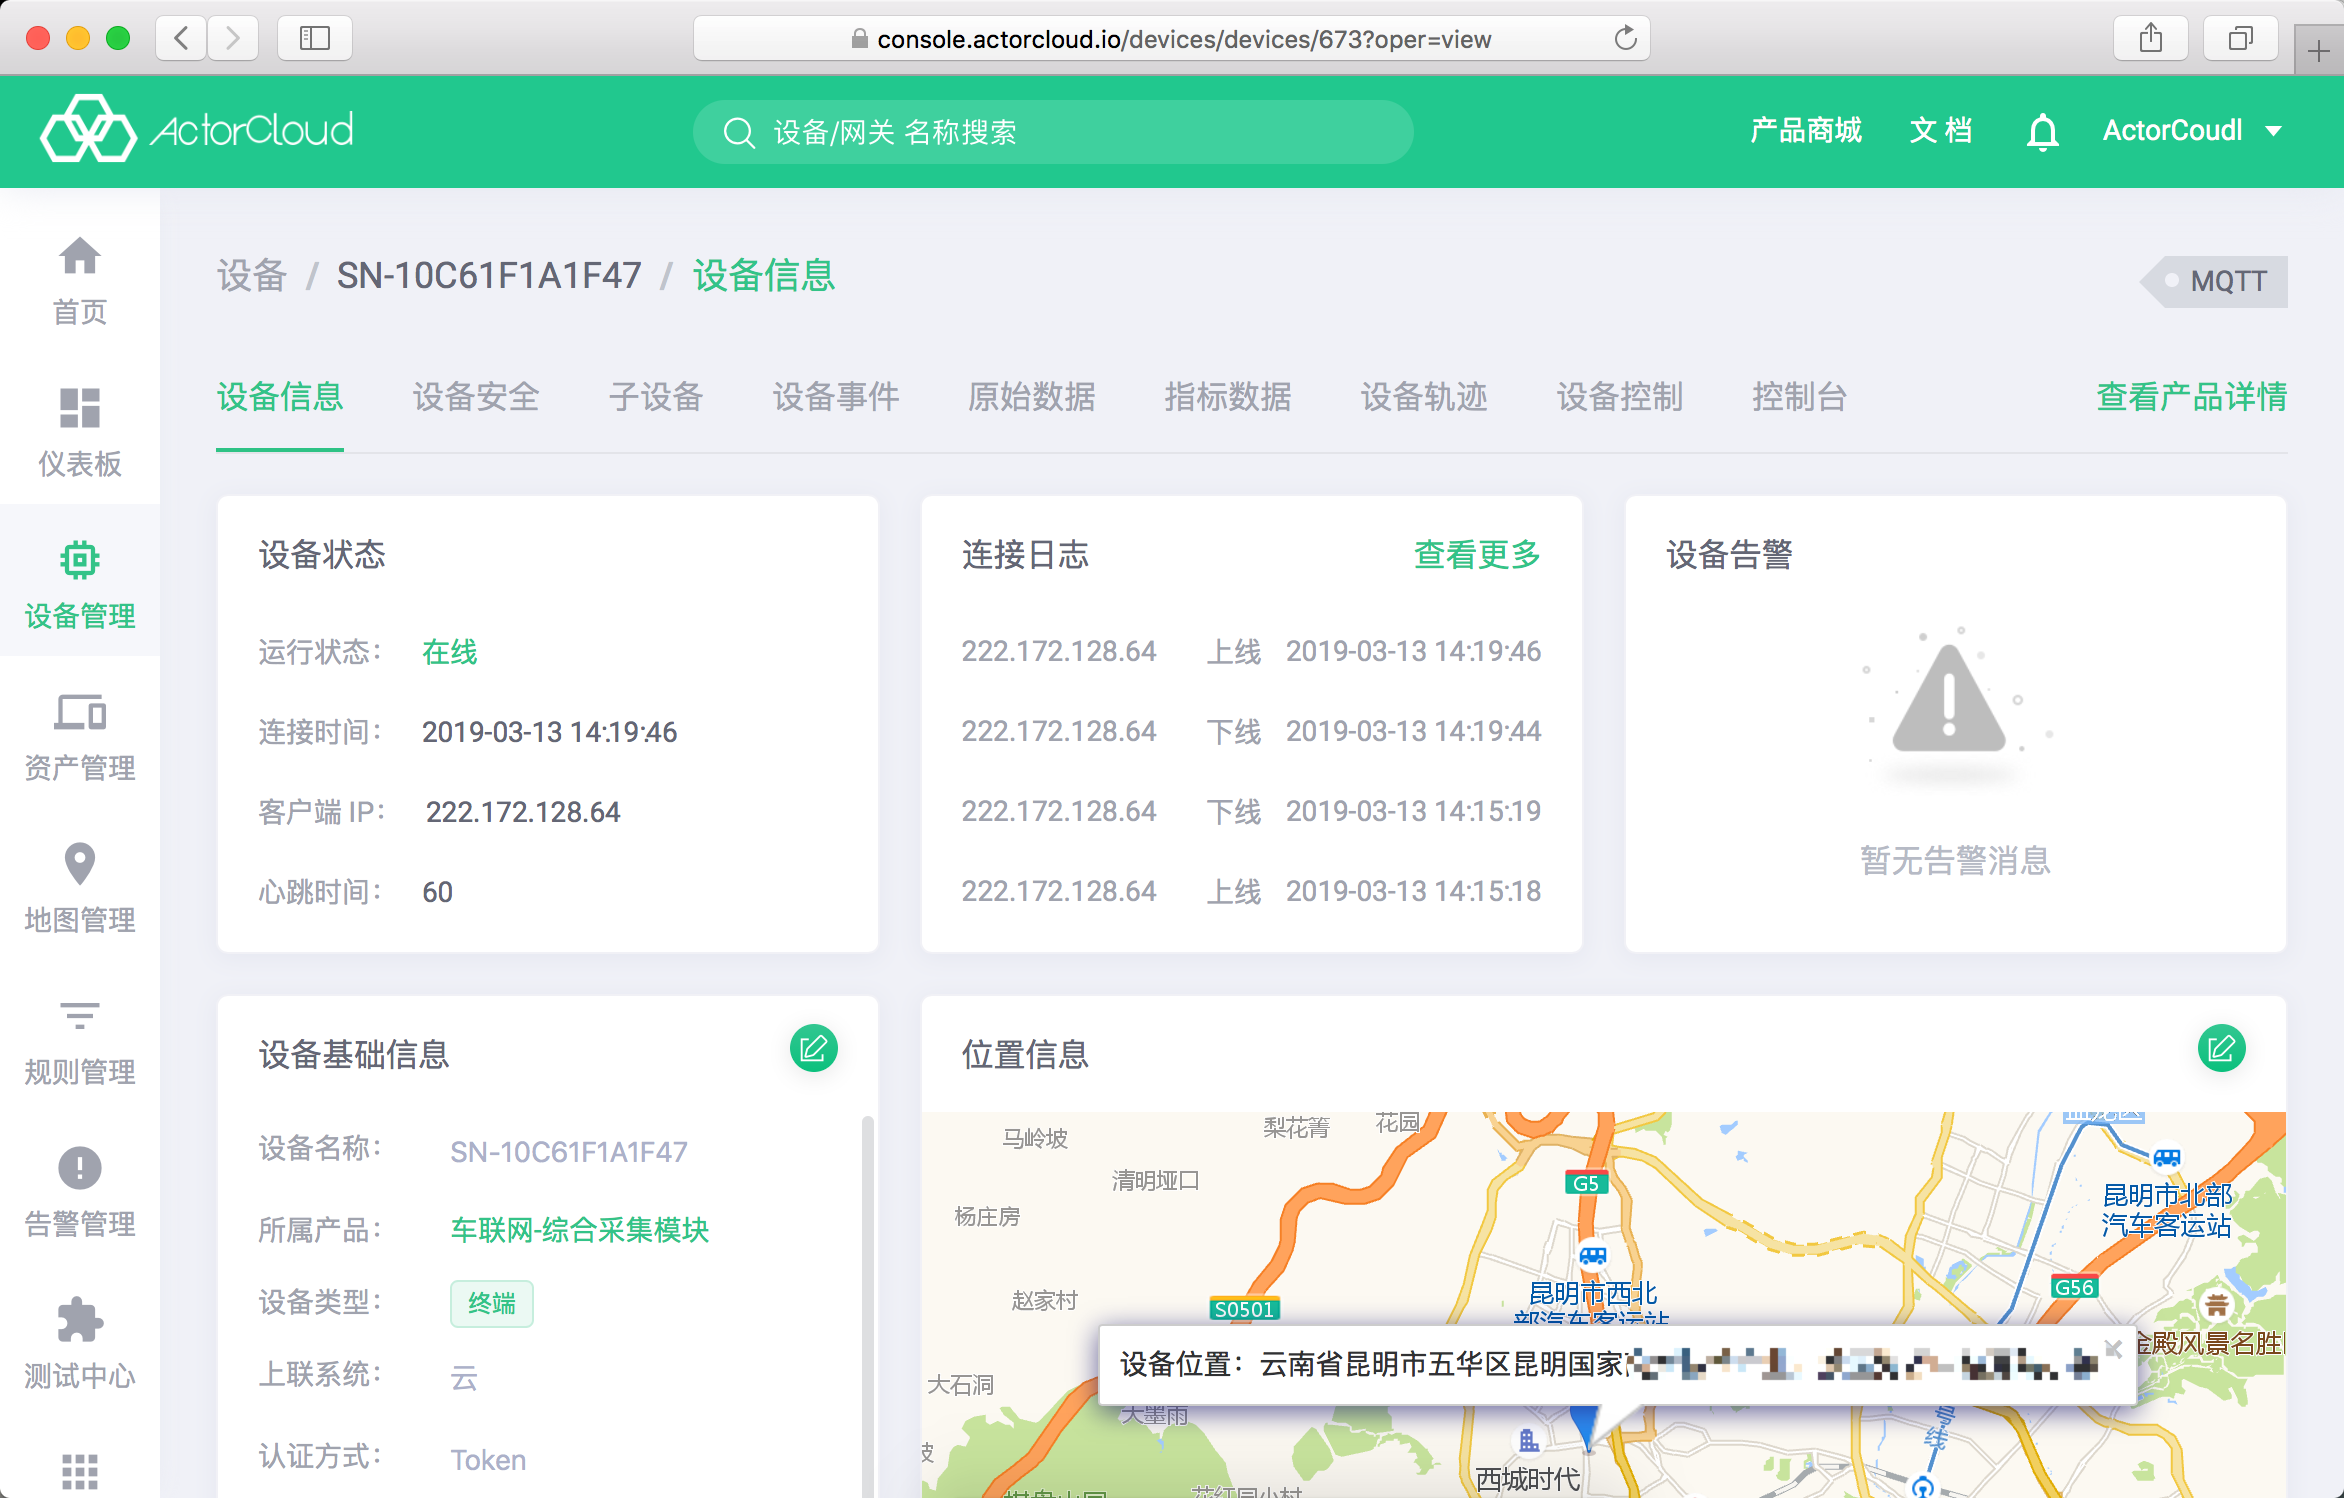Open 文档 in header
The image size is (2344, 1498).
1941,131
